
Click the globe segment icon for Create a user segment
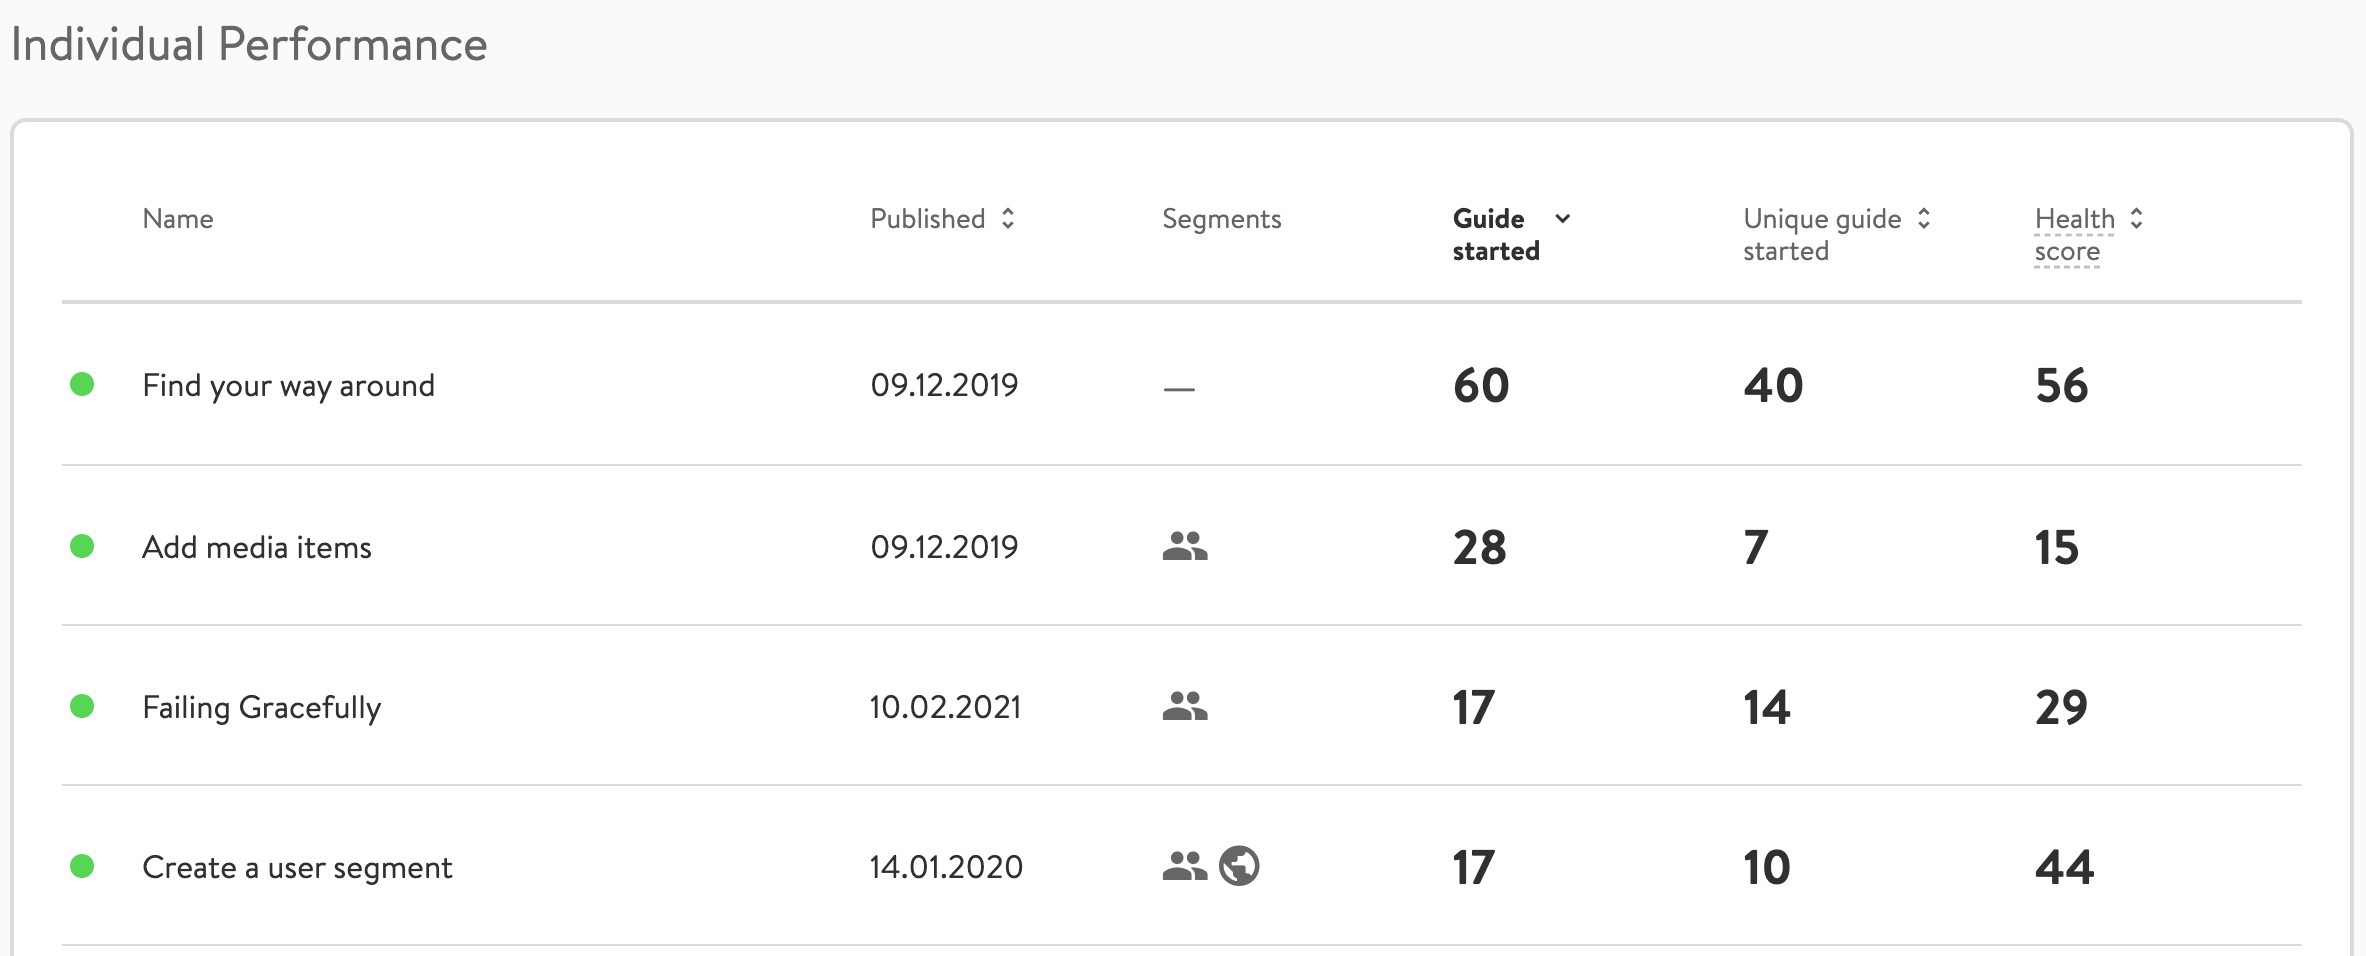[1239, 866]
